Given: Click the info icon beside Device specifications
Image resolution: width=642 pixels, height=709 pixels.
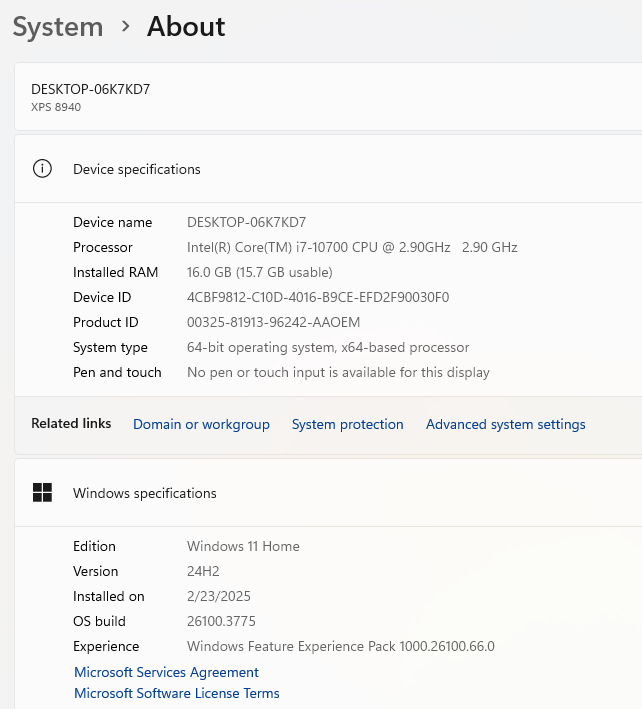Looking at the screenshot, I should click(42, 169).
